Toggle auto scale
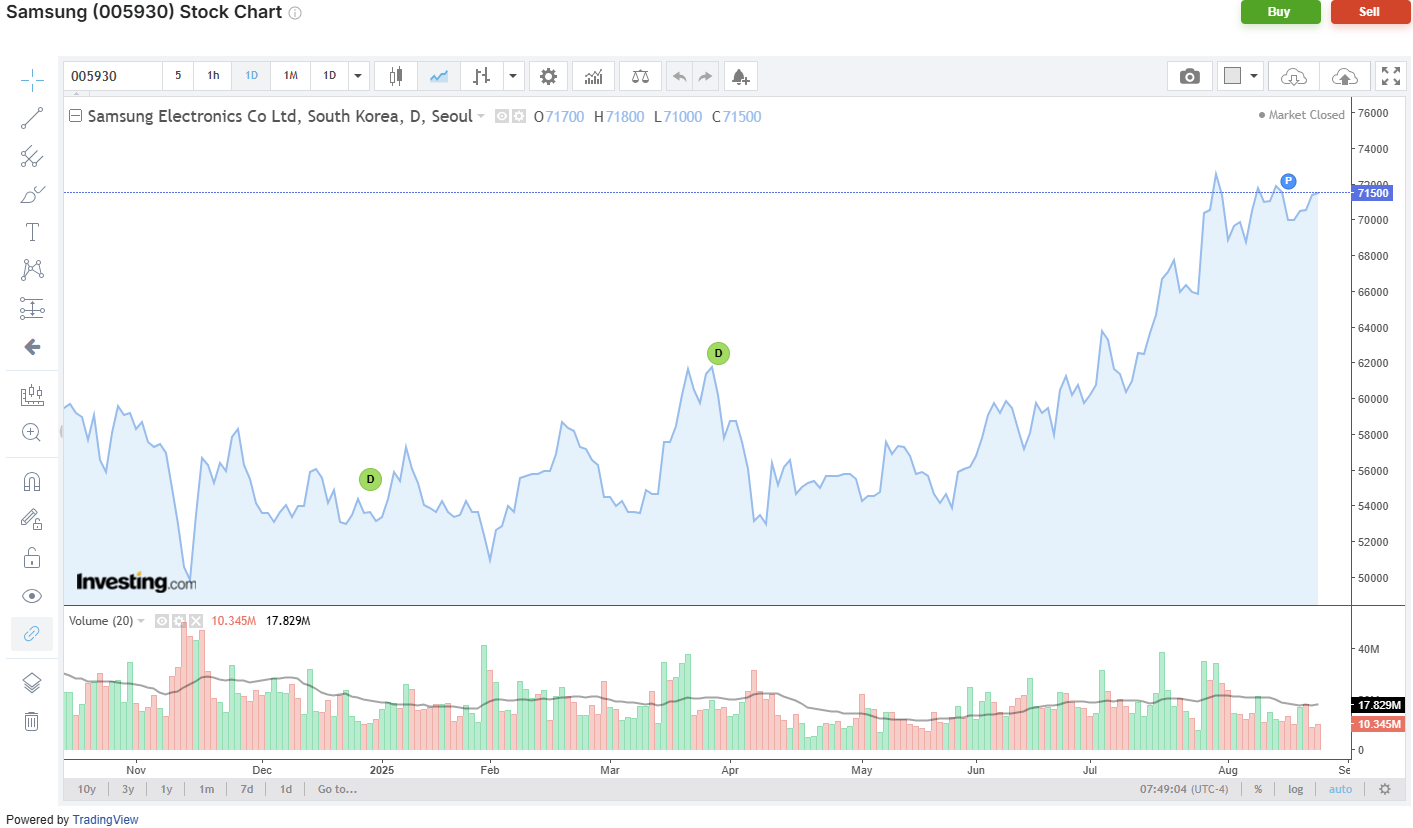The height and width of the screenshot is (828, 1413). pos(1340,789)
